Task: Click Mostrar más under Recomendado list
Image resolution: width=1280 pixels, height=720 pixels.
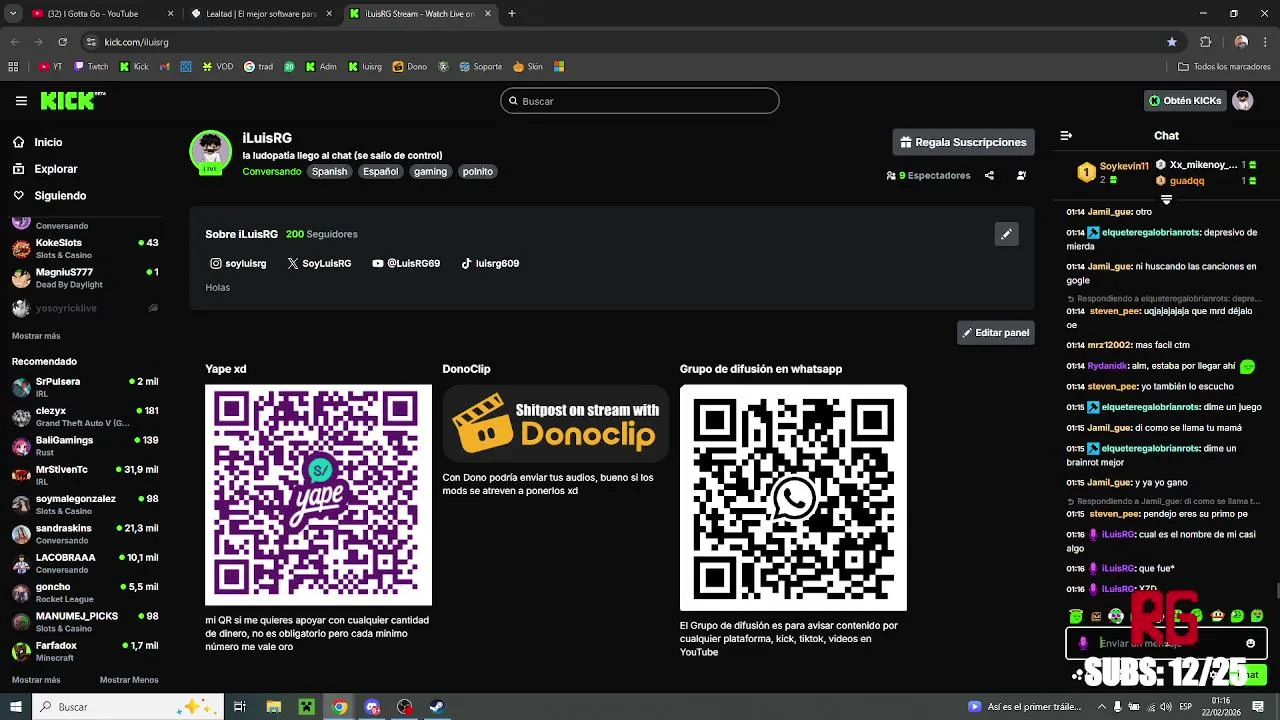Action: pyautogui.click(x=36, y=680)
